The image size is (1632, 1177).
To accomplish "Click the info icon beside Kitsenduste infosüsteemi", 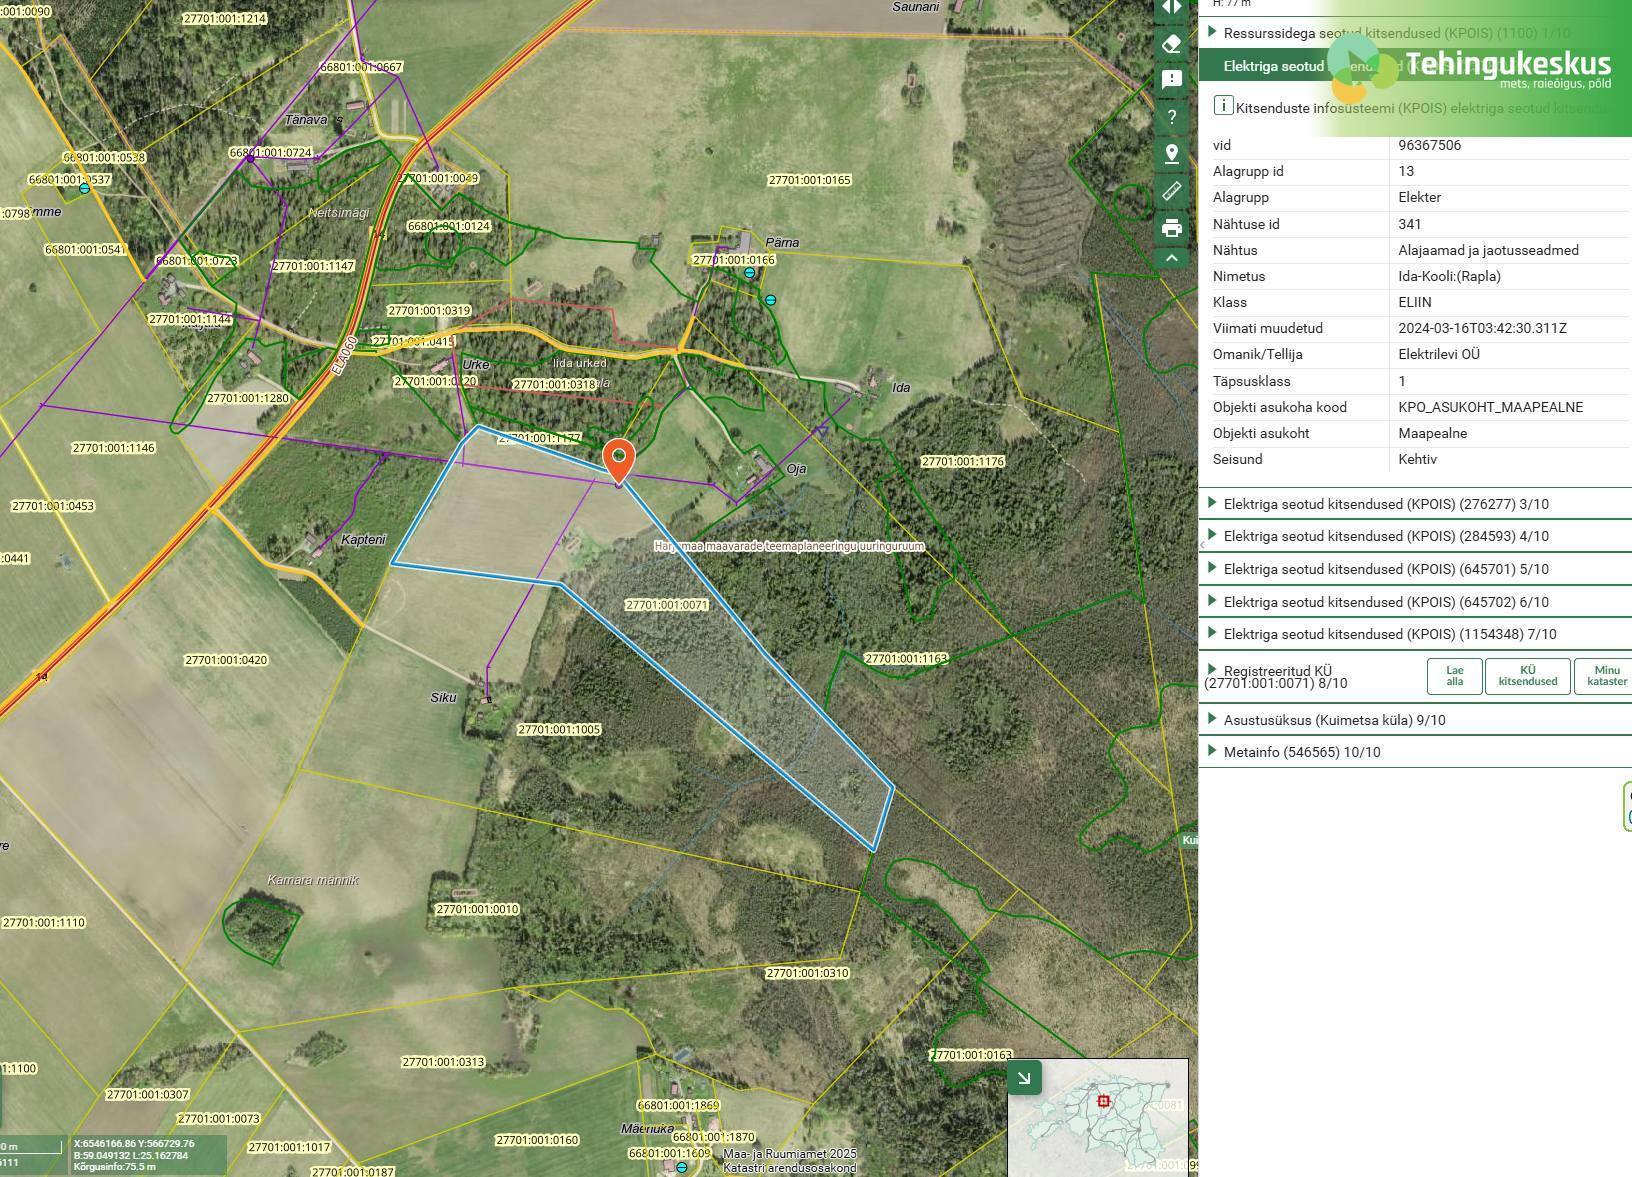I will [1223, 105].
